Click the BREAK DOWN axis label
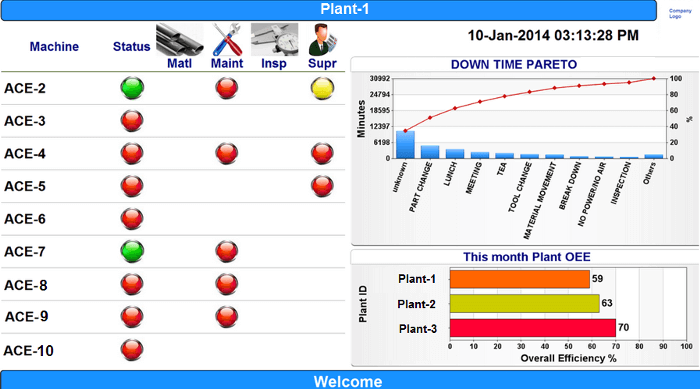Image resolution: width=700 pixels, height=389 pixels. pyautogui.click(x=570, y=186)
